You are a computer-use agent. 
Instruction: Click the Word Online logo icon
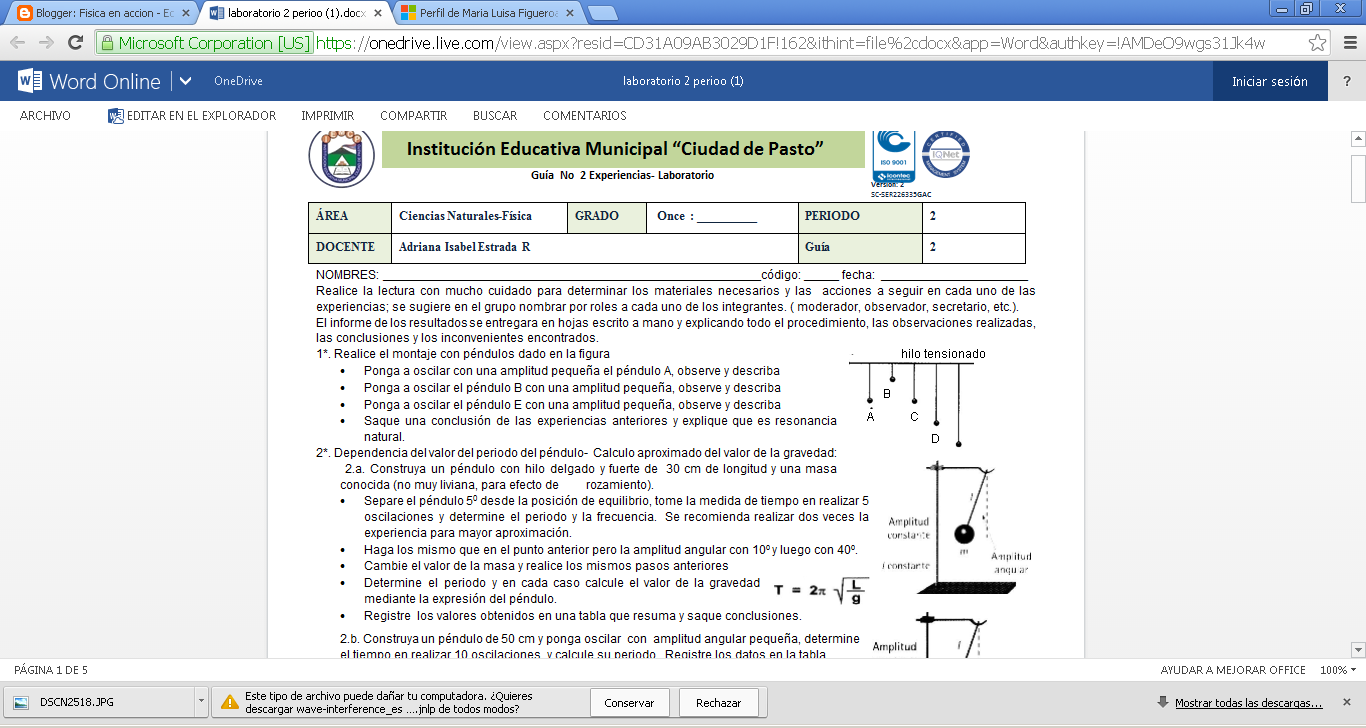point(29,81)
